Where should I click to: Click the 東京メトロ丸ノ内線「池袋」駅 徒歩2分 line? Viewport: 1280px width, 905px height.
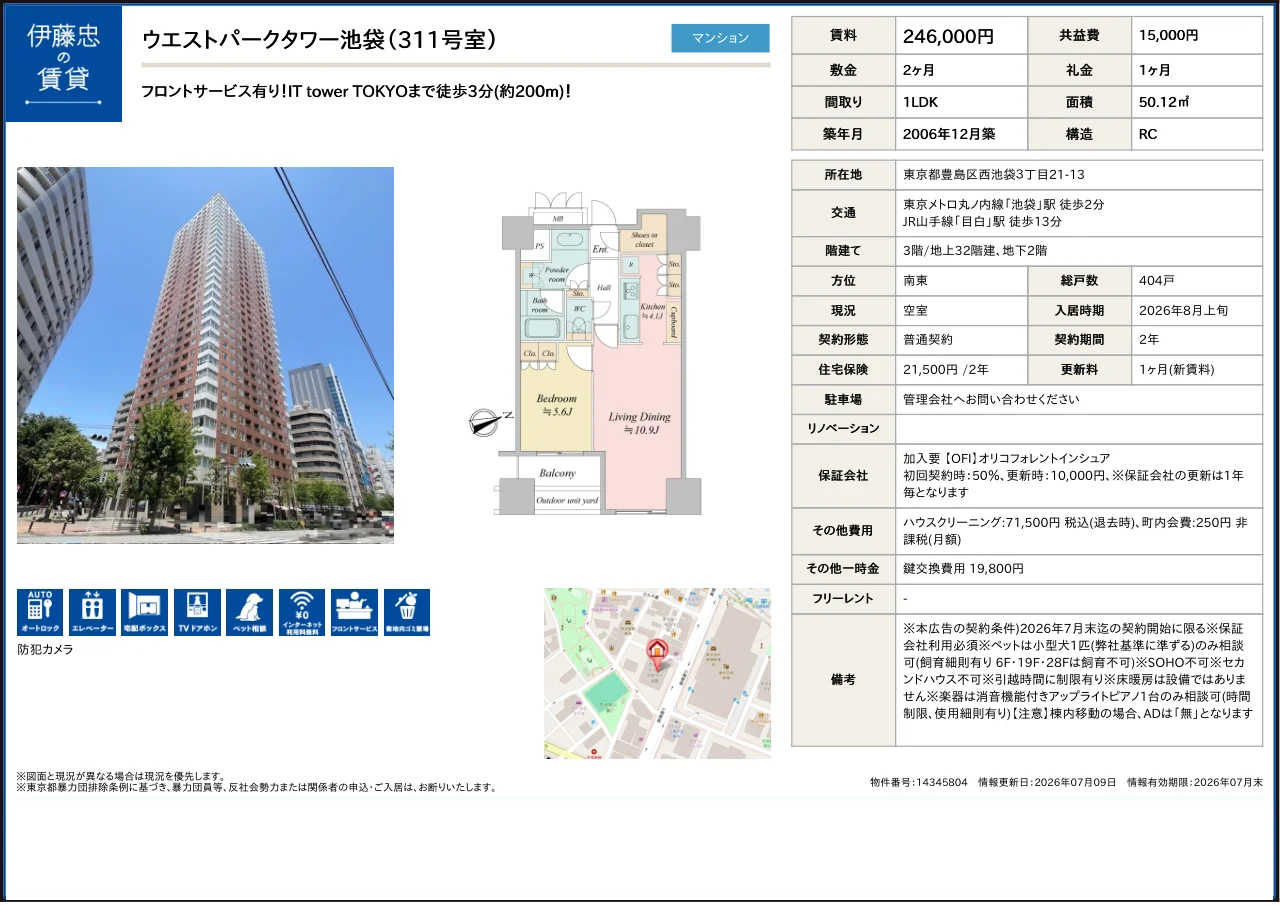point(1003,204)
